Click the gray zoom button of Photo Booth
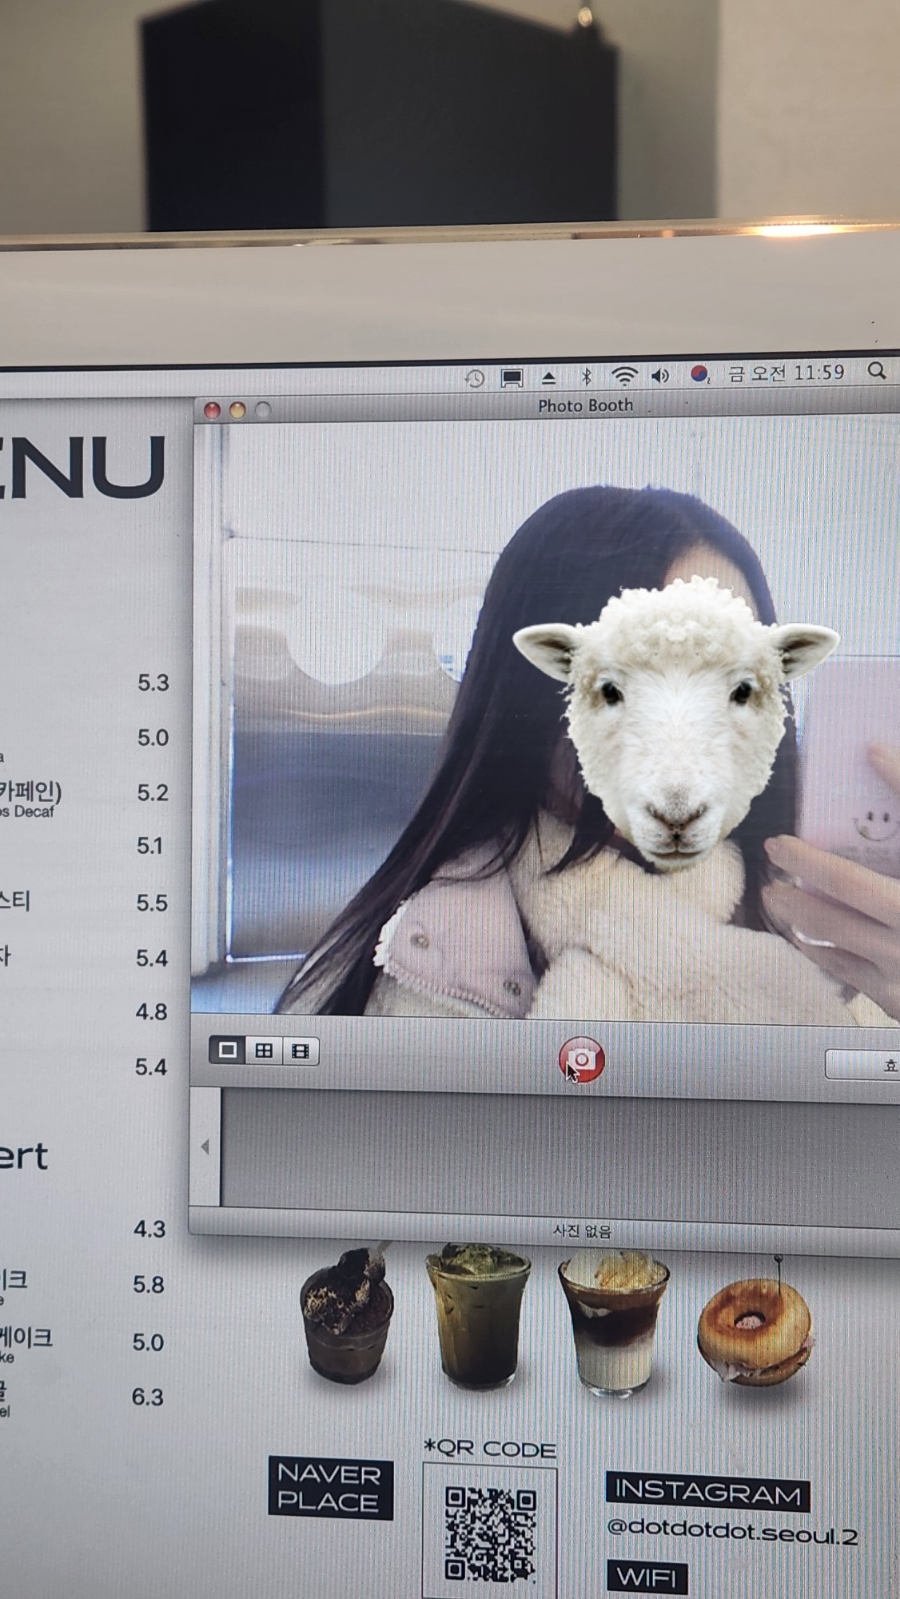Image resolution: width=900 pixels, height=1599 pixels. pos(263,410)
